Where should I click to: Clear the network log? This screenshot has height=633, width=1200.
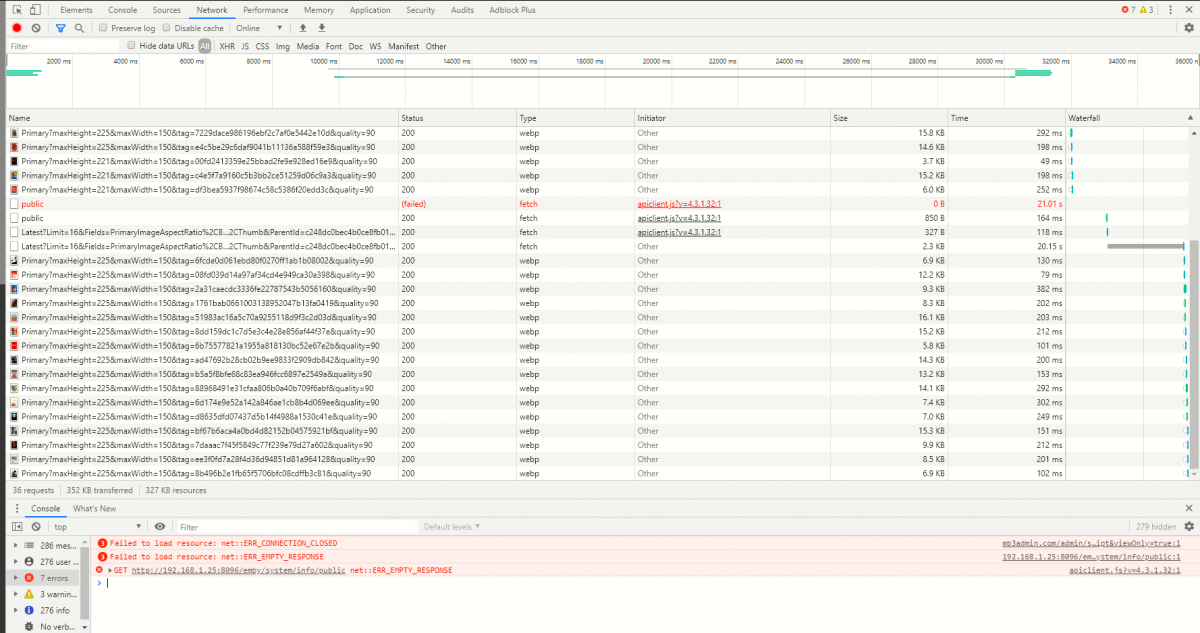[x=36, y=28]
